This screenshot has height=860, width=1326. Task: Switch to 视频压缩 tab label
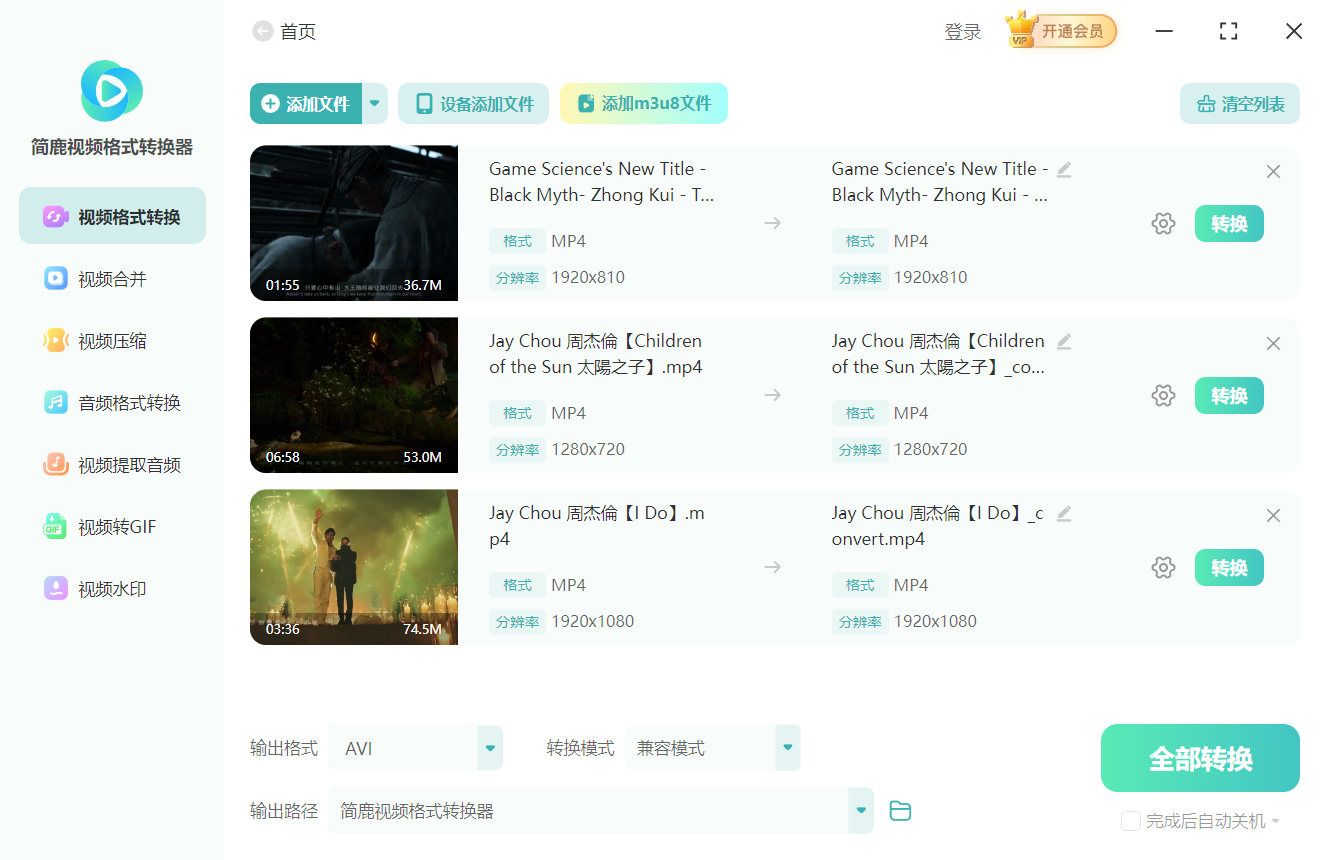[x=113, y=341]
